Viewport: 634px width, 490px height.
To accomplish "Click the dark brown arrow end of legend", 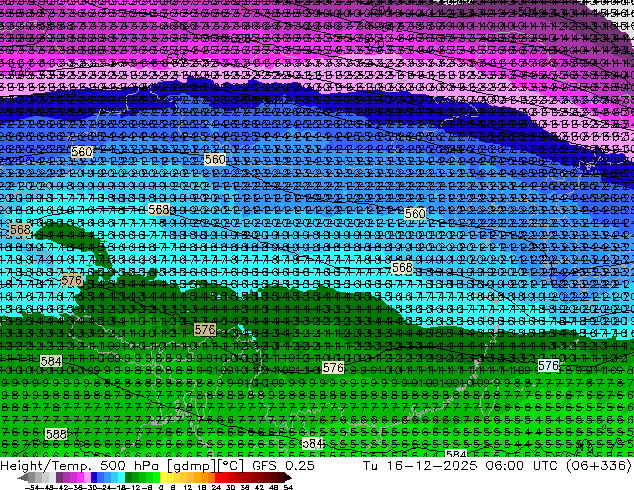I will click(287, 477).
